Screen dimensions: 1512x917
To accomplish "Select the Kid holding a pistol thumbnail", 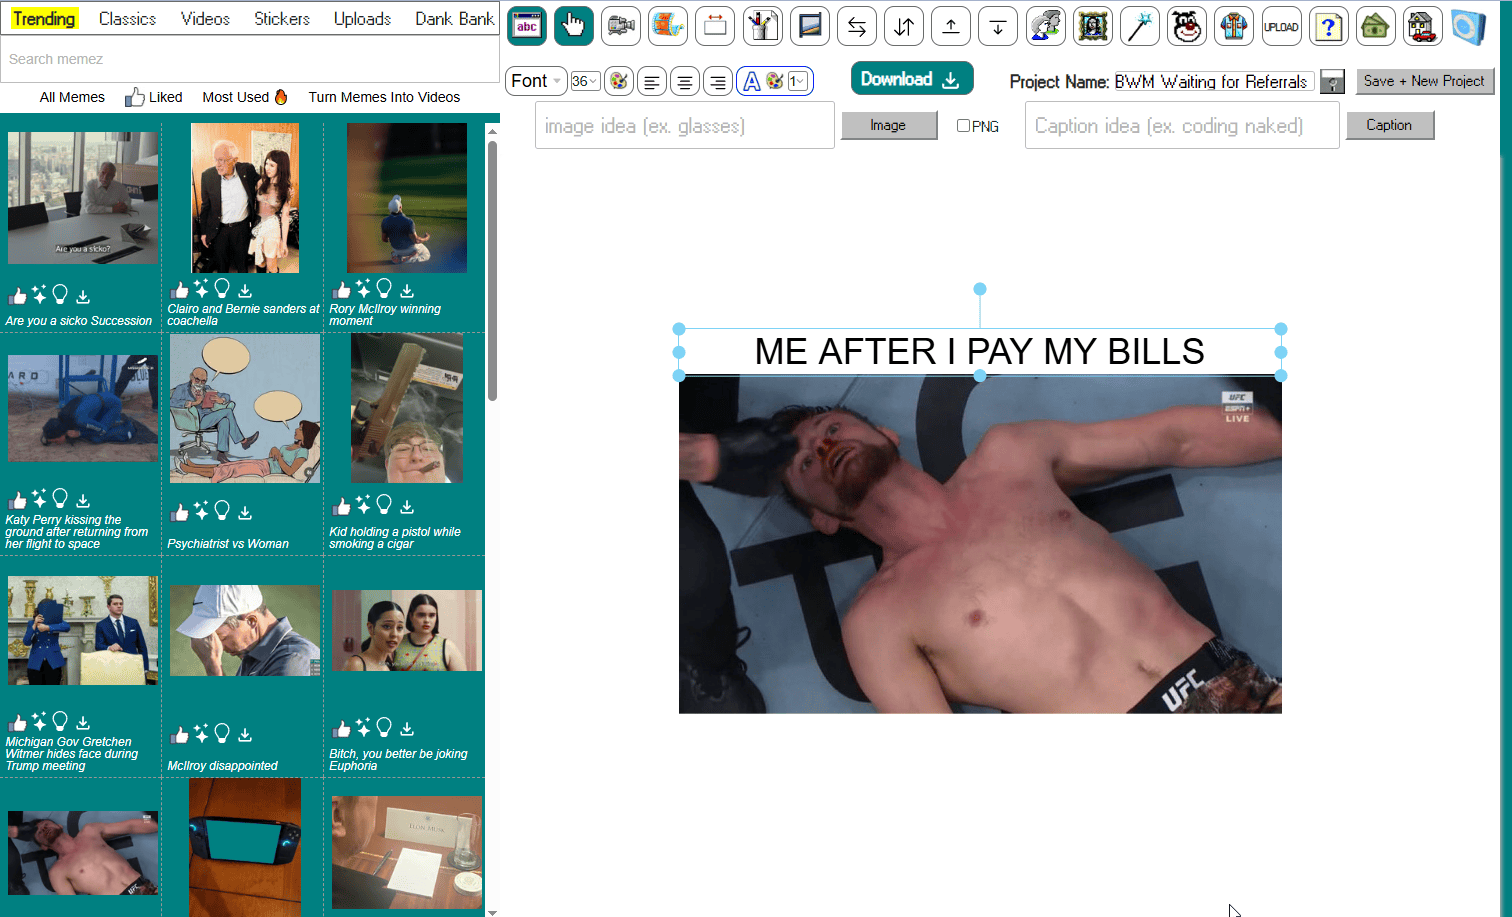I will [407, 409].
